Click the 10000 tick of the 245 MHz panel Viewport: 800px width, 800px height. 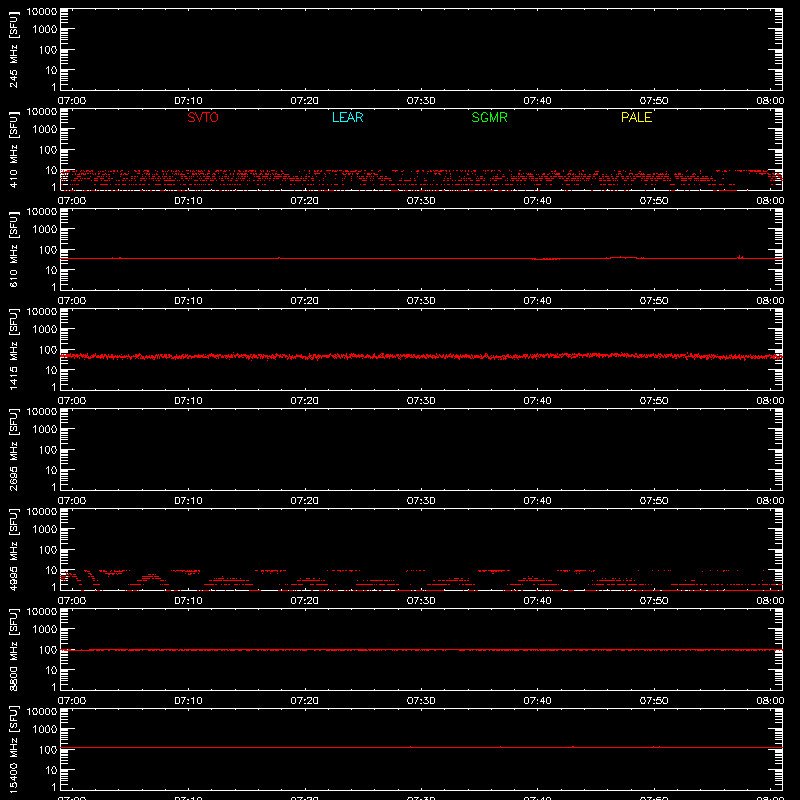coord(42,11)
